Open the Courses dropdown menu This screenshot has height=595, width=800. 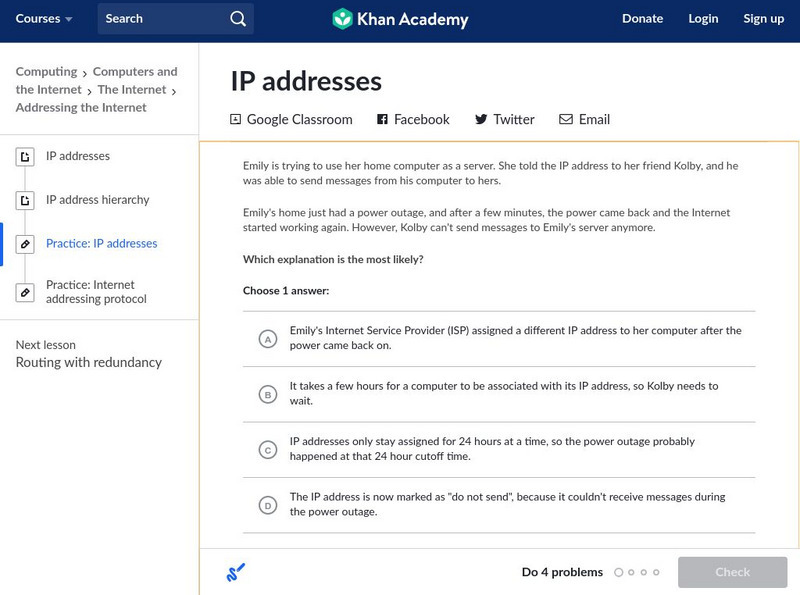tap(44, 19)
